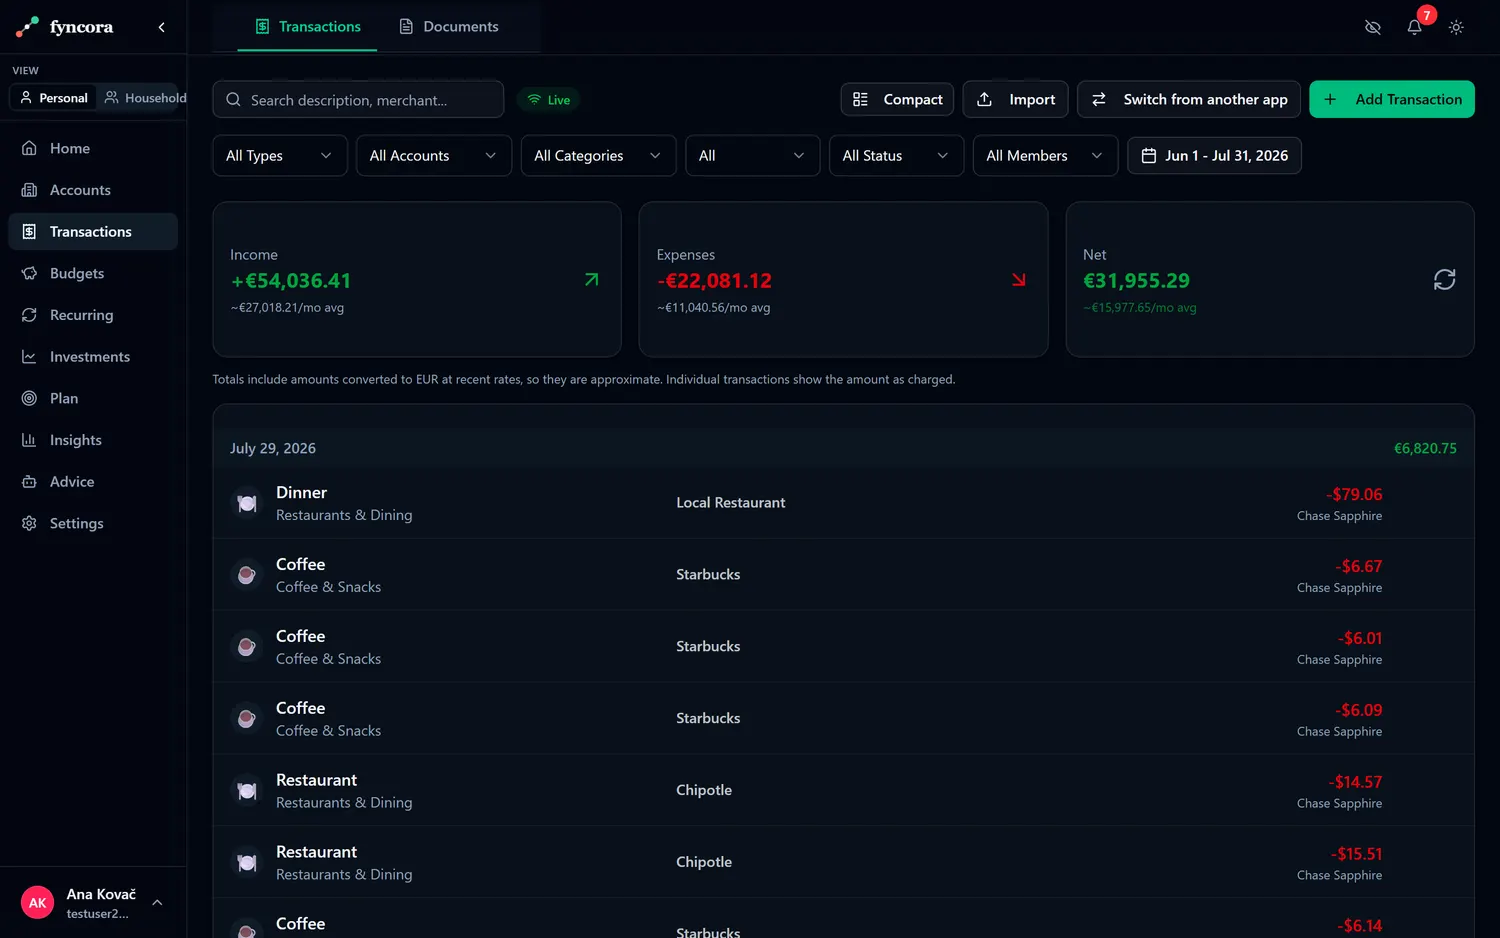Open Budgets page from sidebar
1500x938 pixels.
coord(93,273)
